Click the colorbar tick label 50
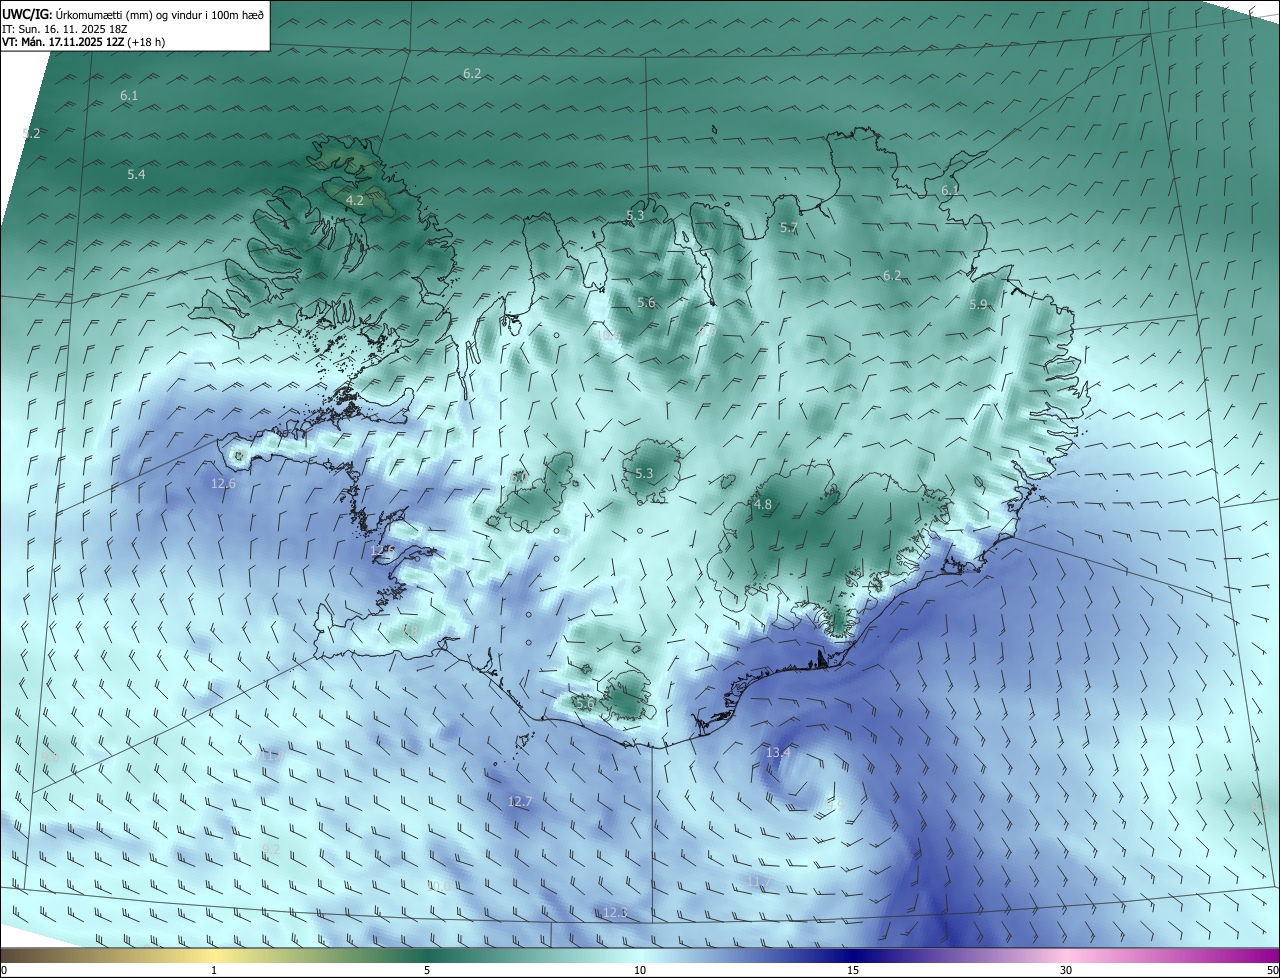Image resolution: width=1280 pixels, height=978 pixels. coord(1272,970)
